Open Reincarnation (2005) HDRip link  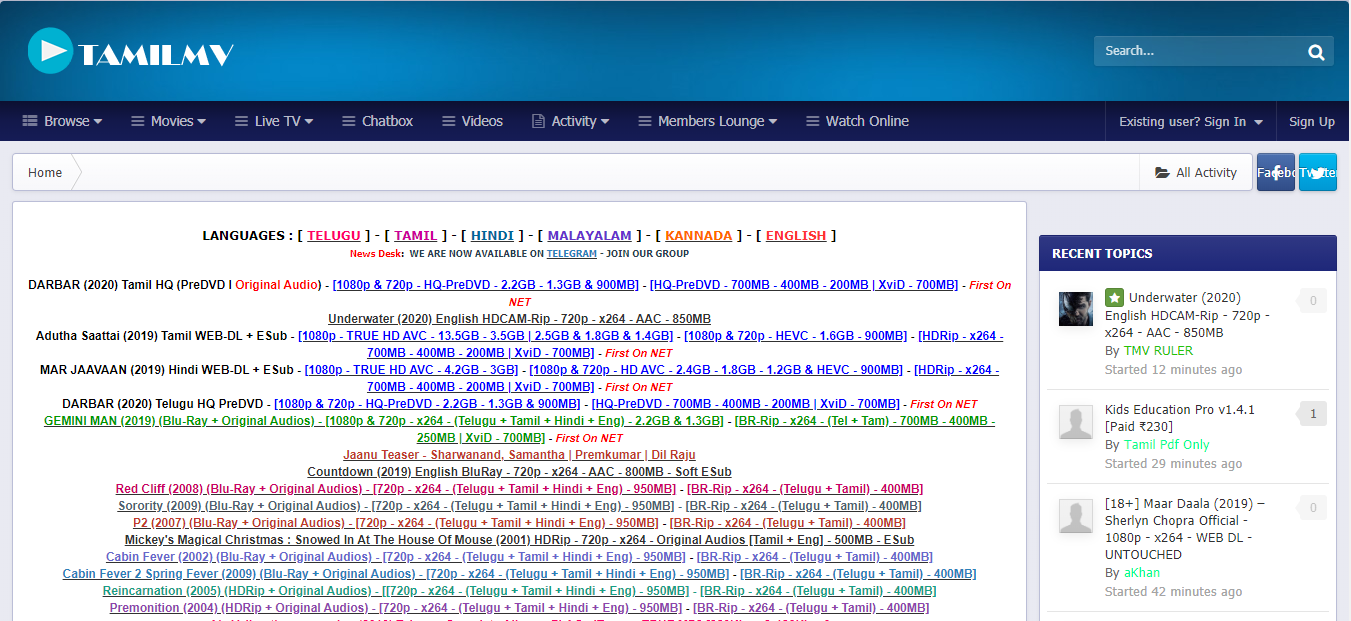click(x=396, y=591)
